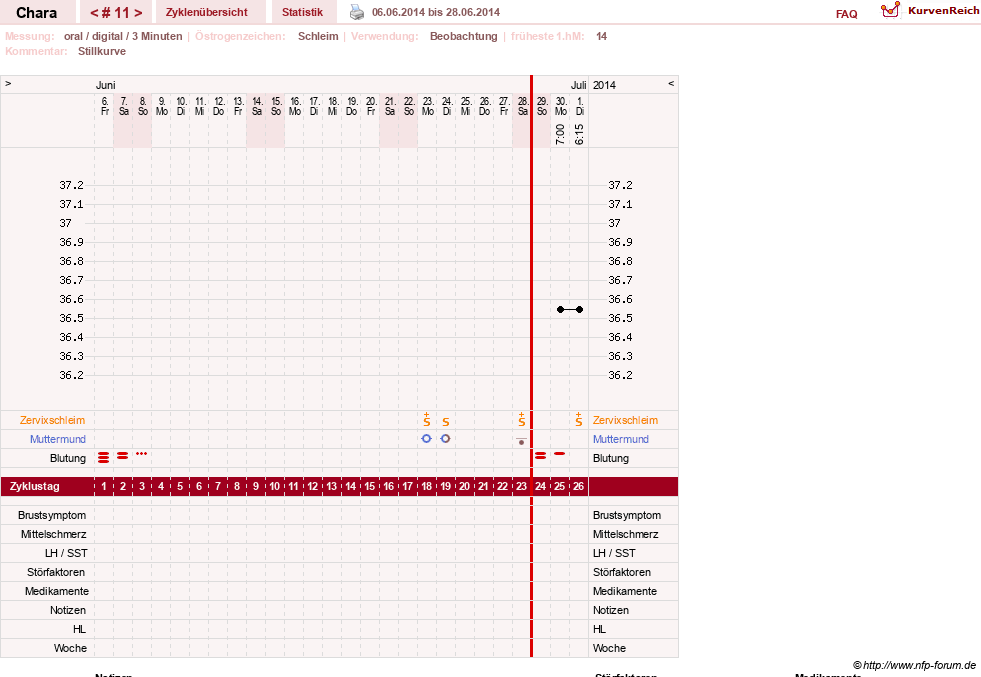
Task: Click the Juni month label
Action: tap(106, 85)
